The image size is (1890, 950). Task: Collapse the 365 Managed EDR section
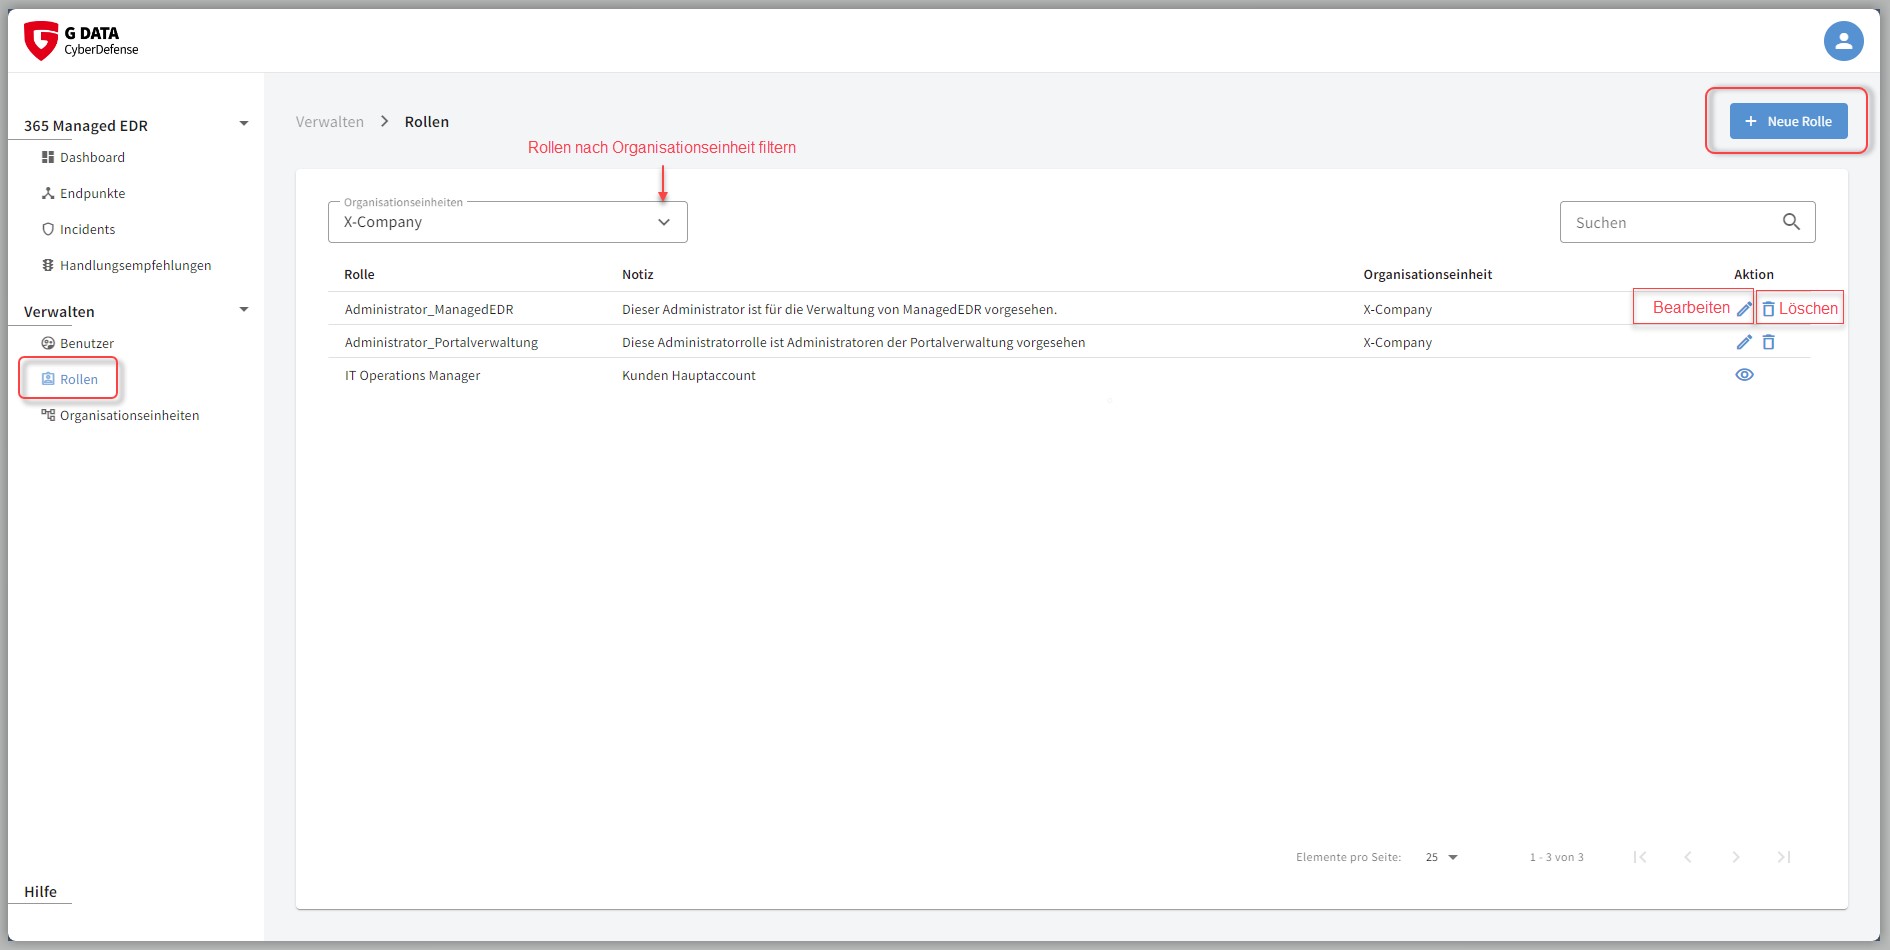coord(243,124)
